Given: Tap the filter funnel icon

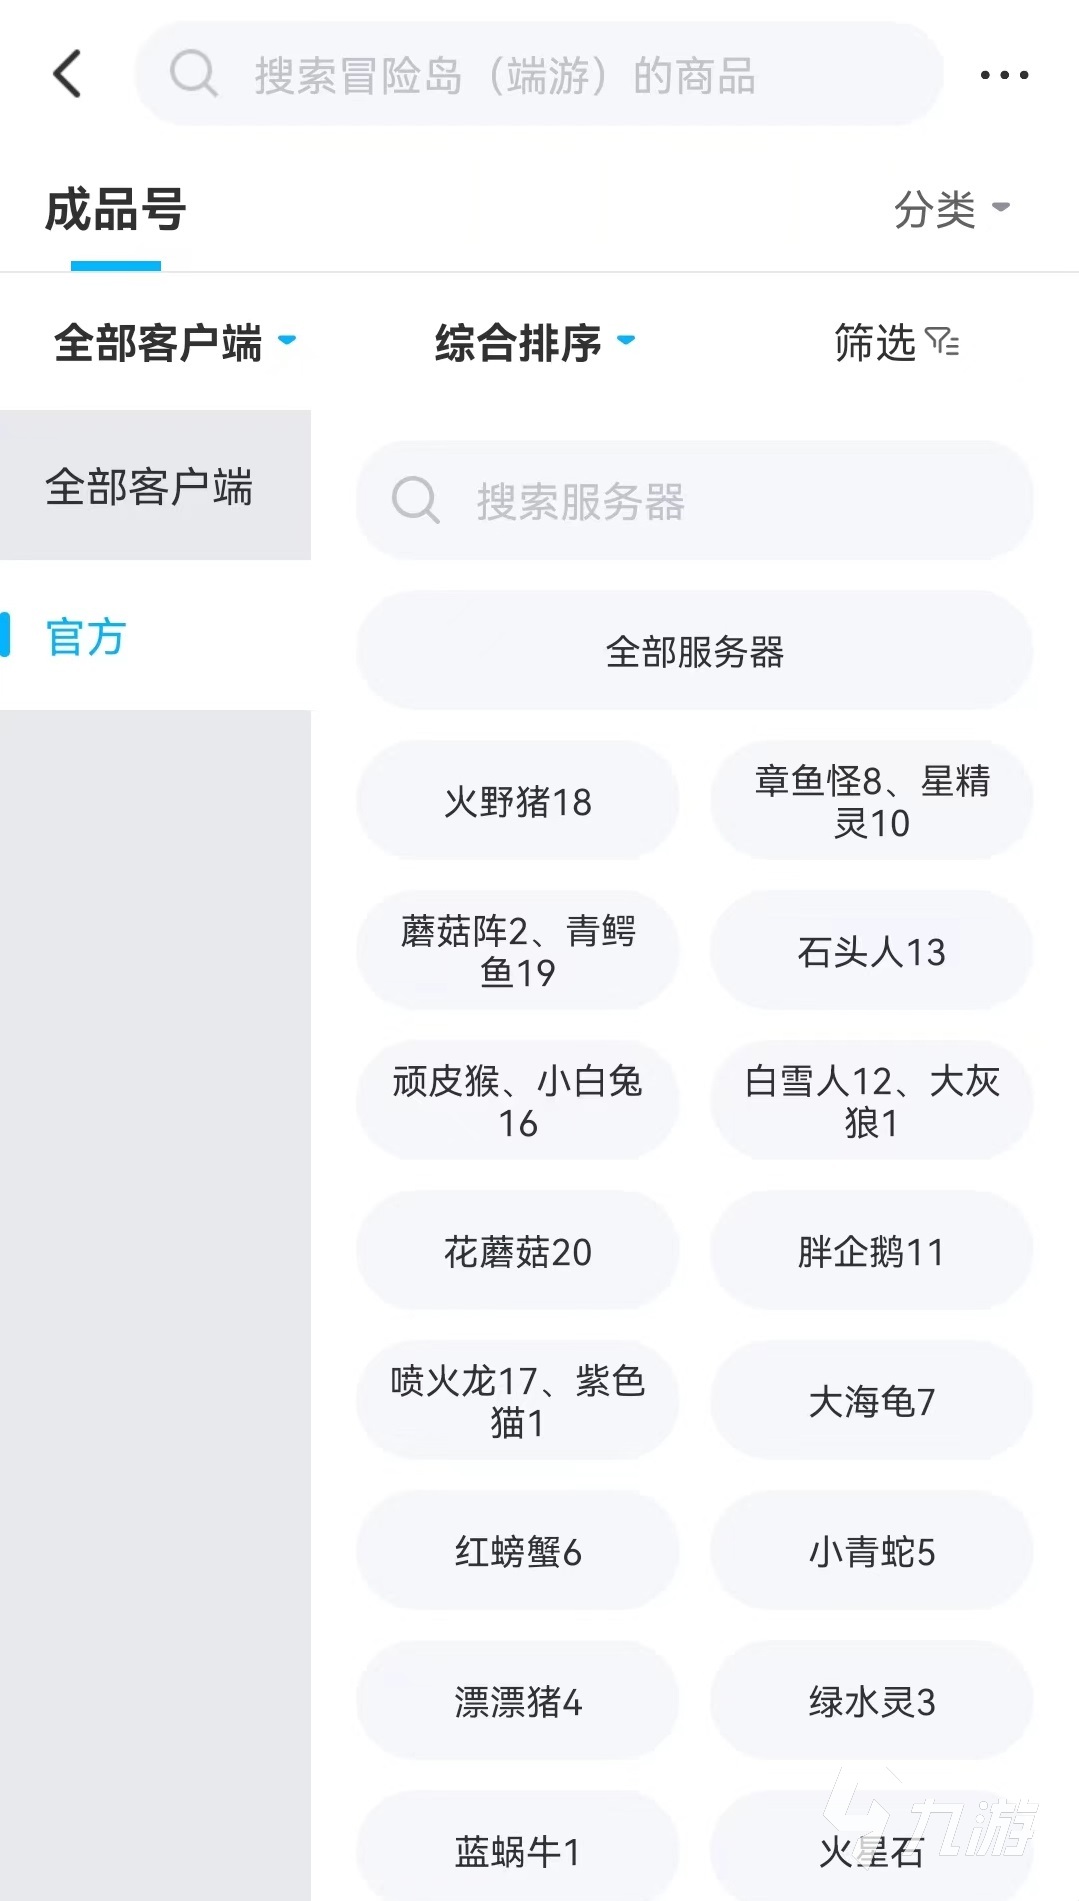Looking at the screenshot, I should [942, 343].
